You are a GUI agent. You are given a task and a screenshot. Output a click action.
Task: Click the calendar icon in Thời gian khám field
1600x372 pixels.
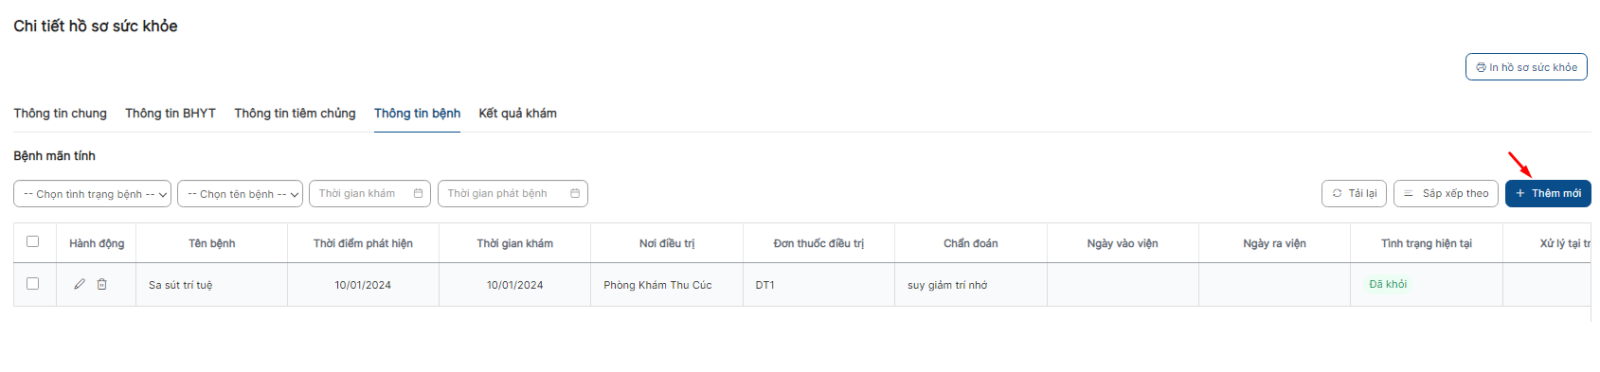tap(418, 193)
